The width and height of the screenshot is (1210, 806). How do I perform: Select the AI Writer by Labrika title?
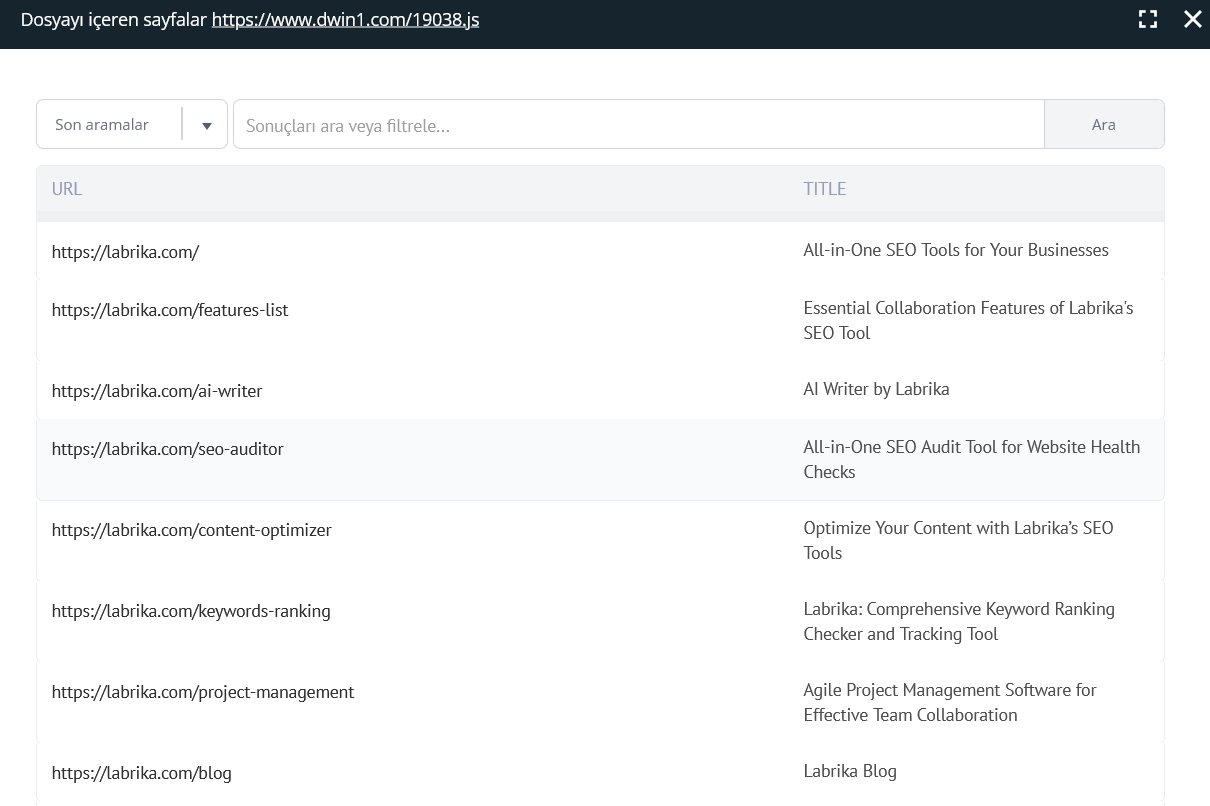(876, 389)
